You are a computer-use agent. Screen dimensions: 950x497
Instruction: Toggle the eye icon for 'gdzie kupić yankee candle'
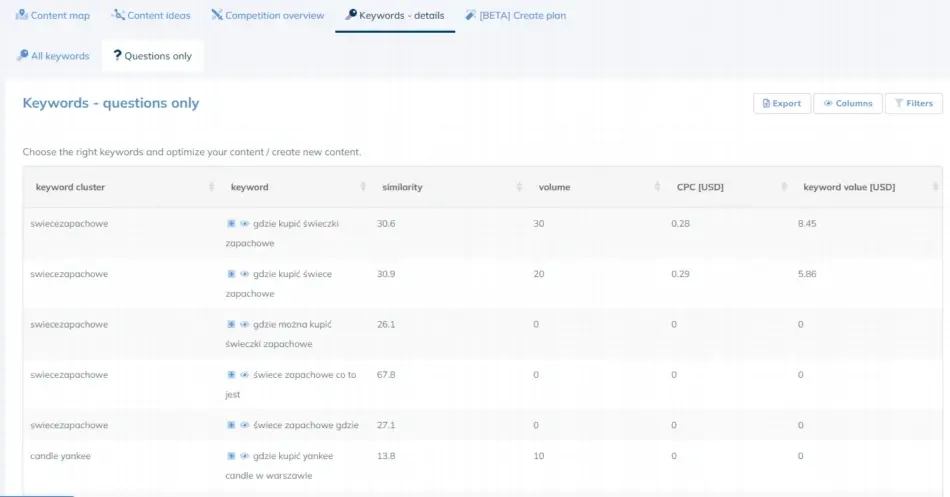[x=245, y=456]
